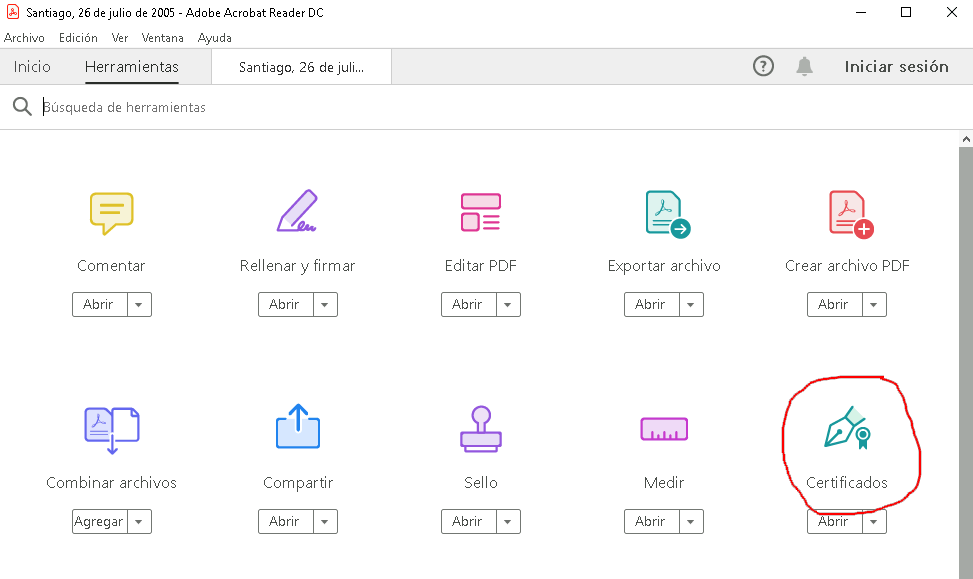Select the Iniciar sesión link
The height and width of the screenshot is (579, 973).
[x=896, y=66]
